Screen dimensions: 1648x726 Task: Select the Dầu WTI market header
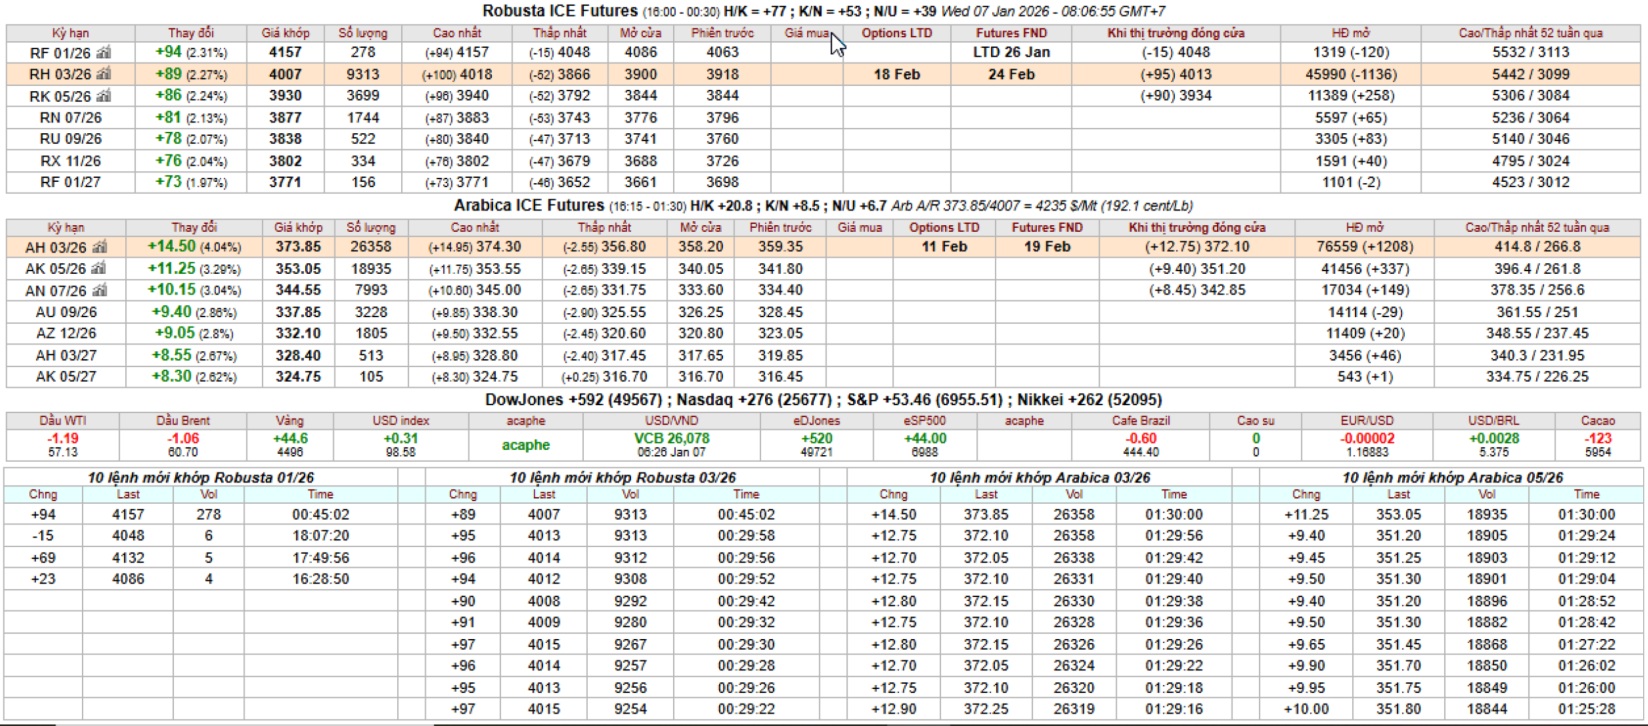pos(62,421)
